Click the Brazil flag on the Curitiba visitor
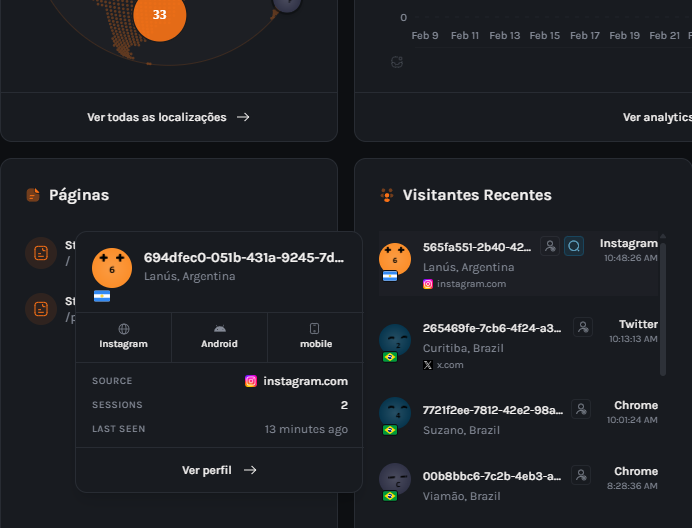This screenshot has height=528, width=692. [x=390, y=357]
